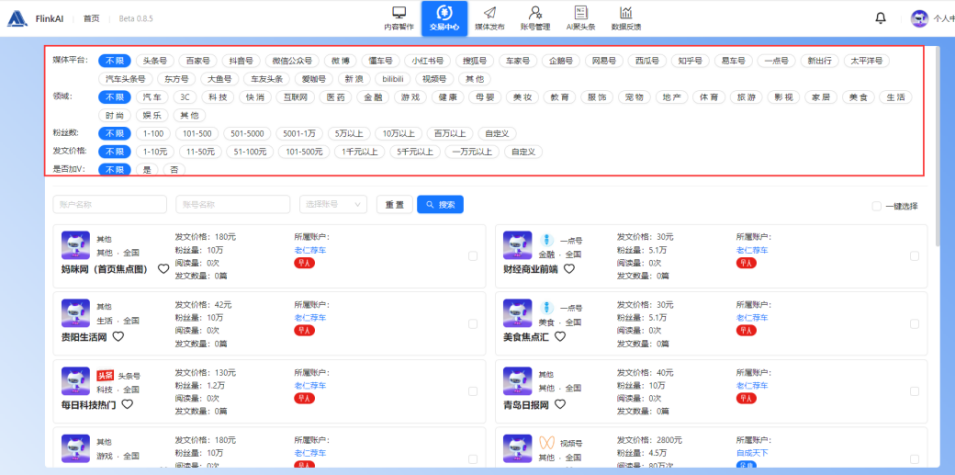Open the 数据反馈 chart icon tab
The image size is (955, 475).
click(x=626, y=18)
